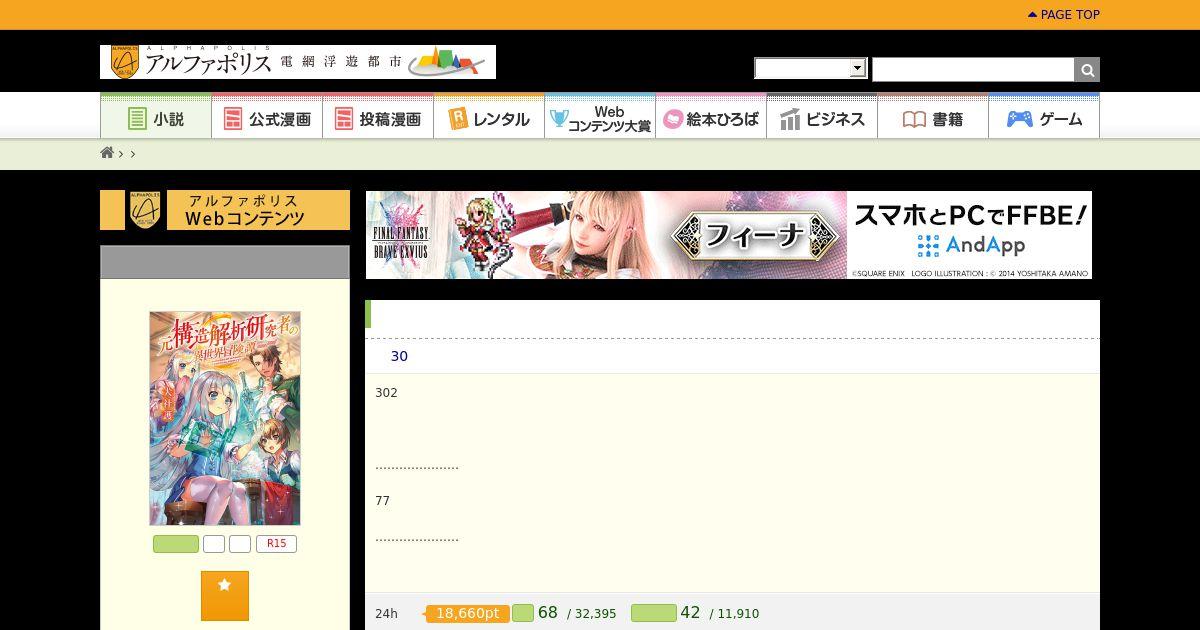Select the number 30 heading text
This screenshot has height=630, width=1200.
tap(399, 356)
